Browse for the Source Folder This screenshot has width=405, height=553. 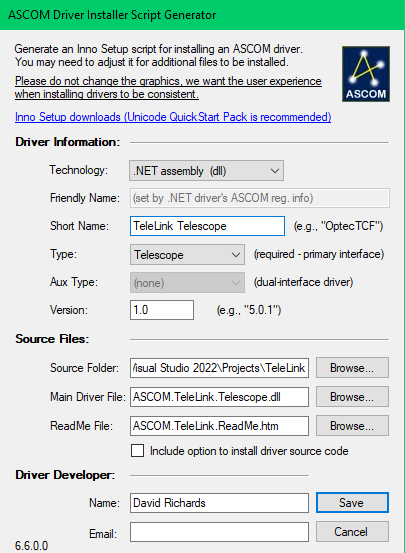(352, 368)
